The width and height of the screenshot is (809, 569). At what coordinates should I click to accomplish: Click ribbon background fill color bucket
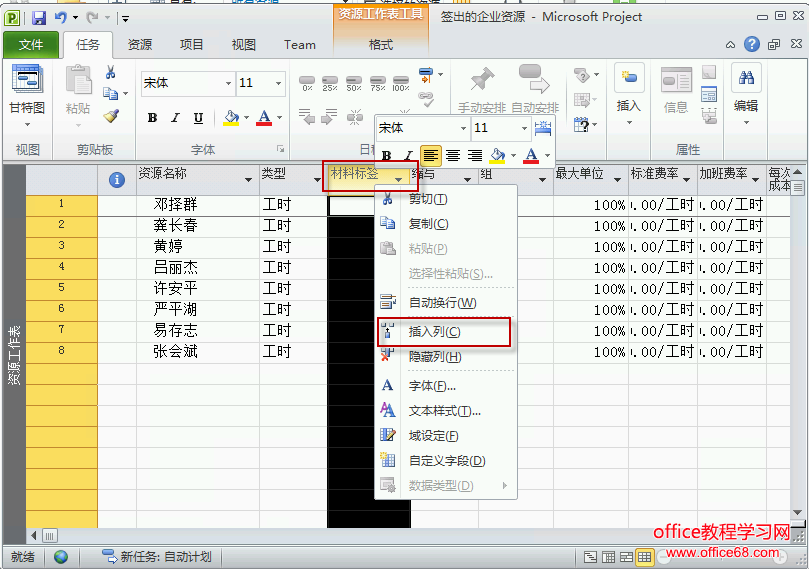[231, 118]
